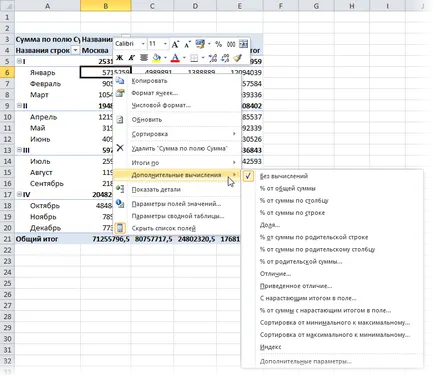Open the Calibri font name dropdown

click(143, 44)
